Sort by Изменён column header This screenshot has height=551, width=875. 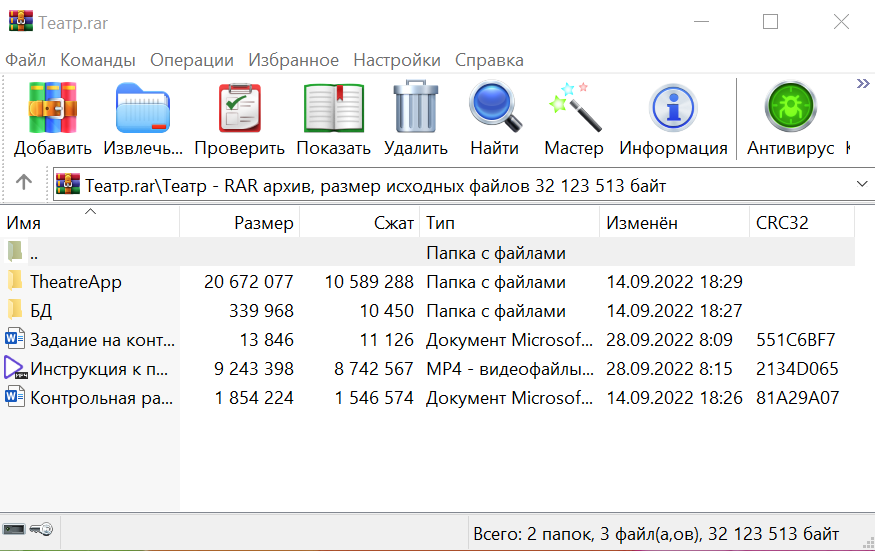point(641,222)
